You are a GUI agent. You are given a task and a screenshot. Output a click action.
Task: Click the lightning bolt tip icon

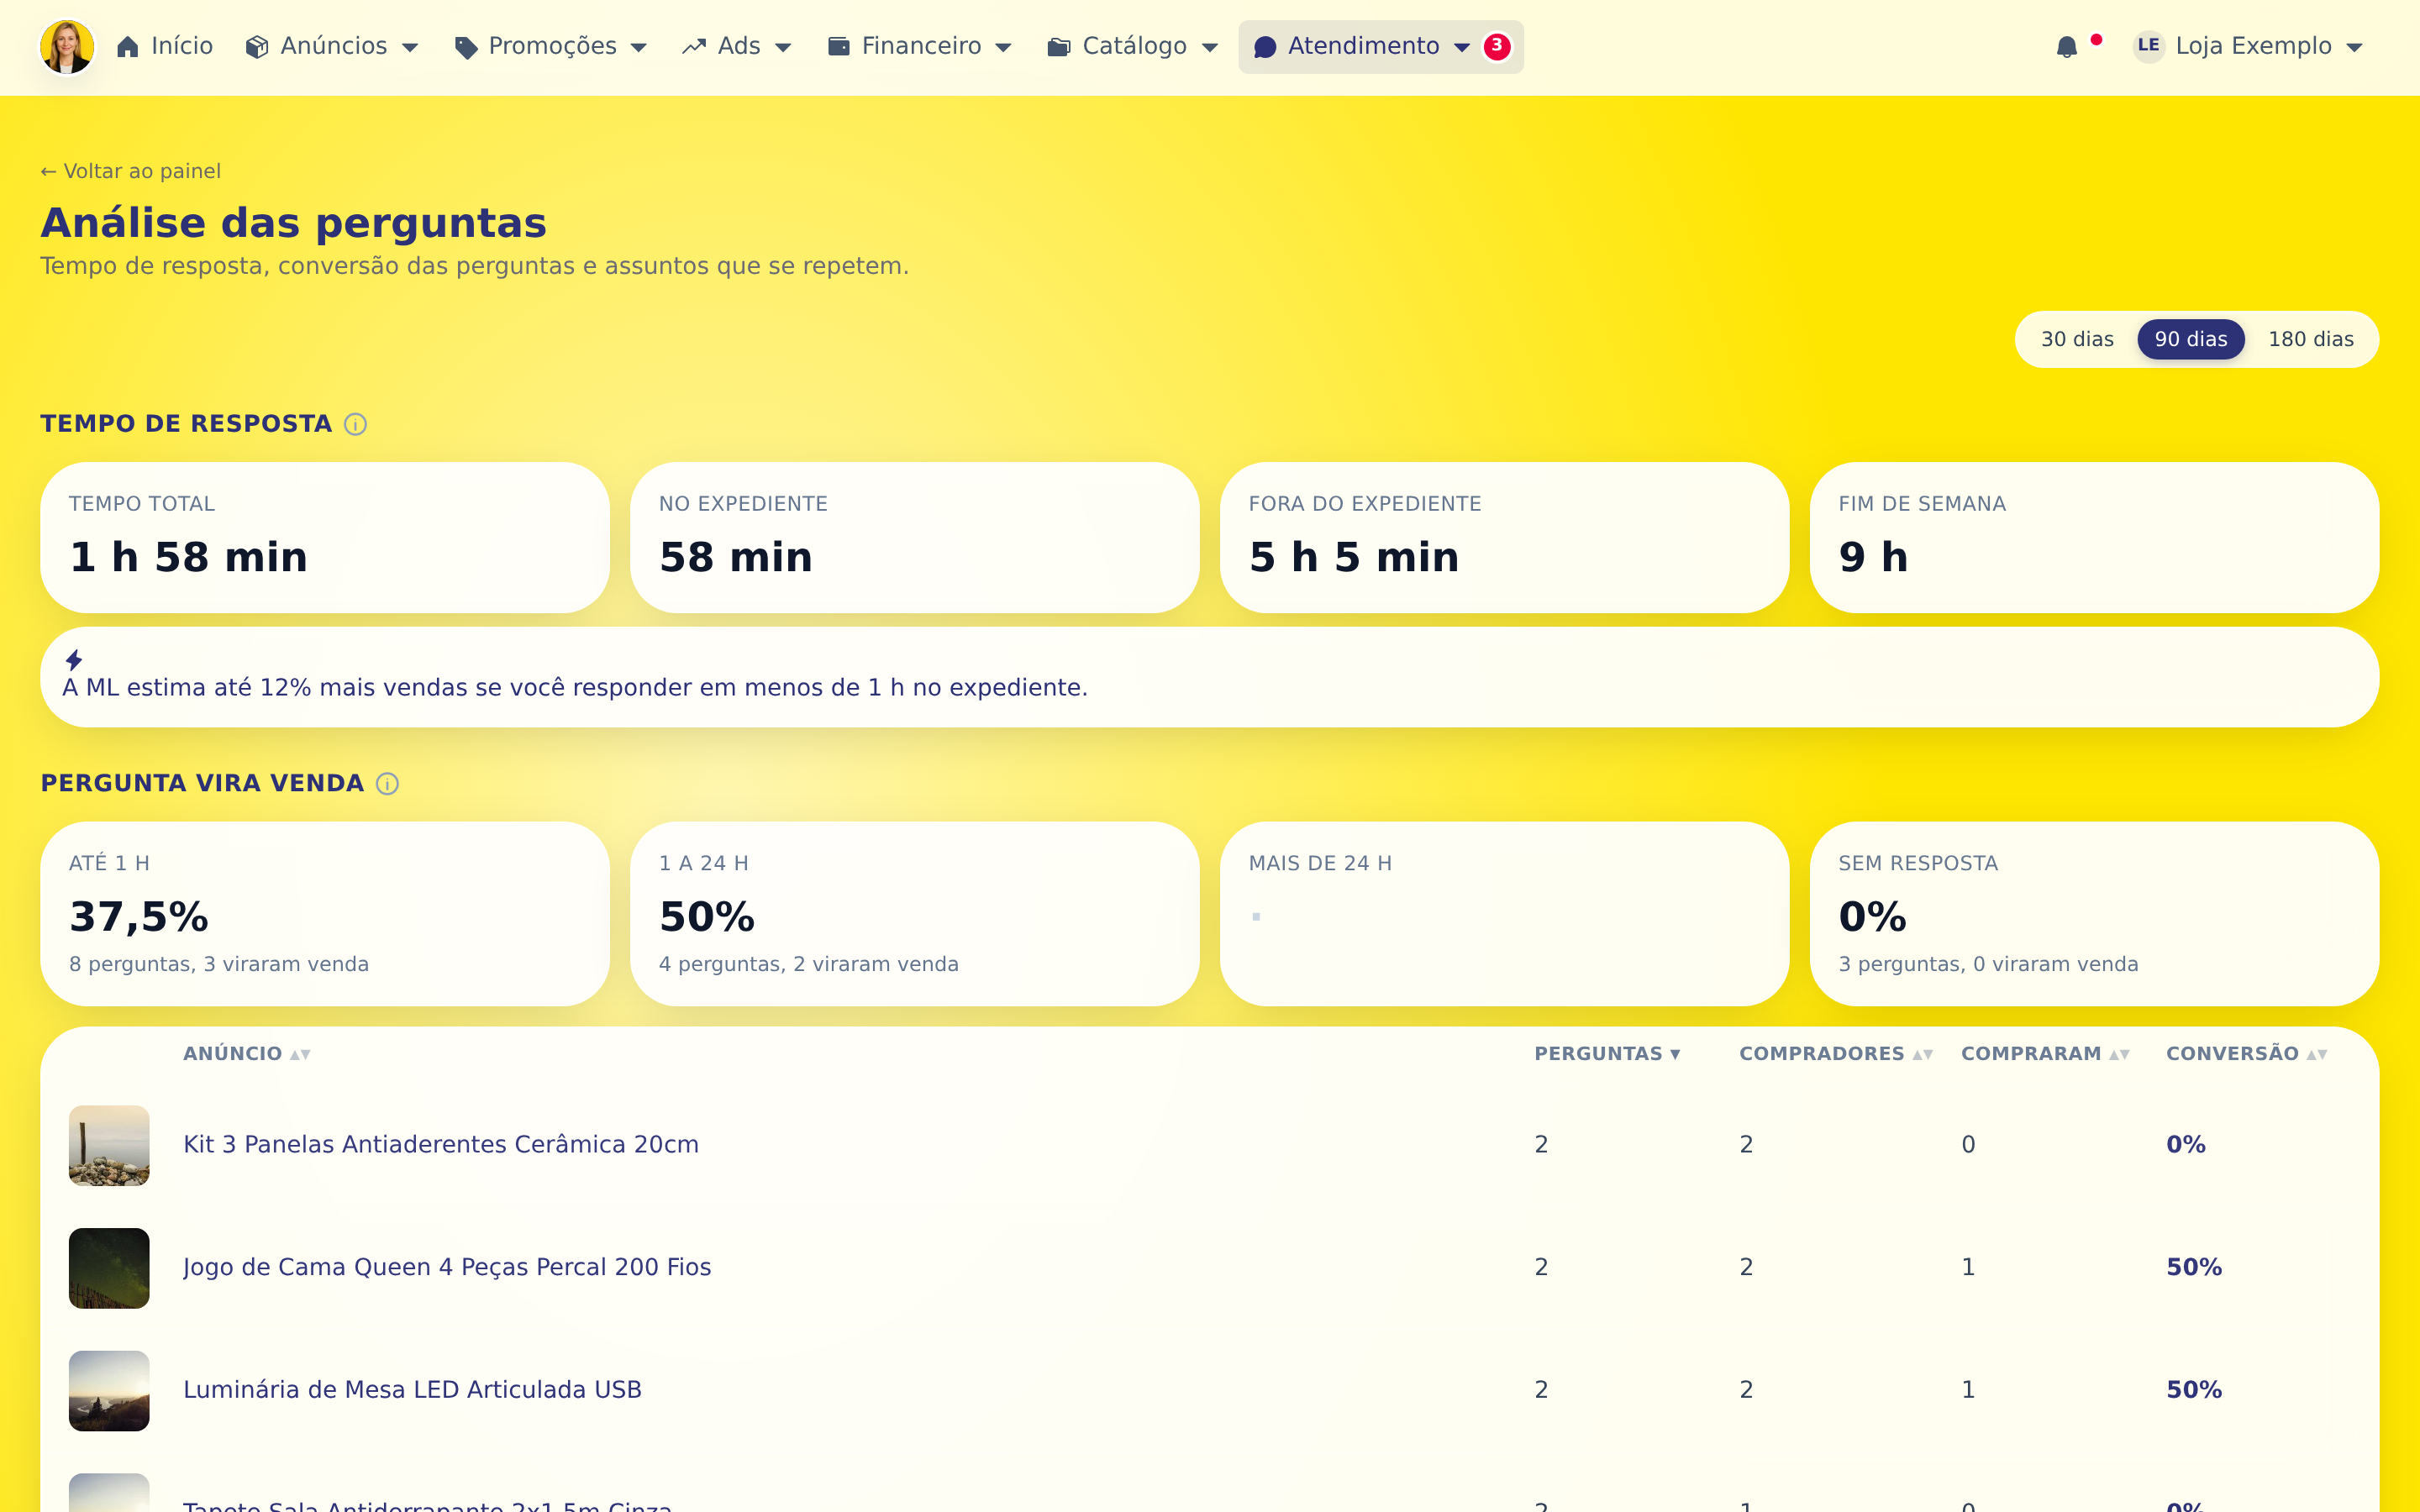[74, 660]
